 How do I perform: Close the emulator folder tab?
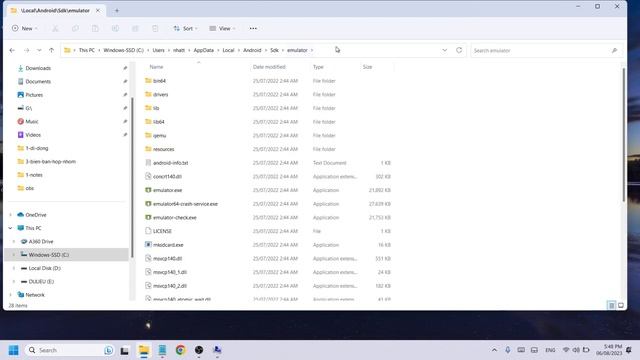pyautogui.click(x=98, y=11)
